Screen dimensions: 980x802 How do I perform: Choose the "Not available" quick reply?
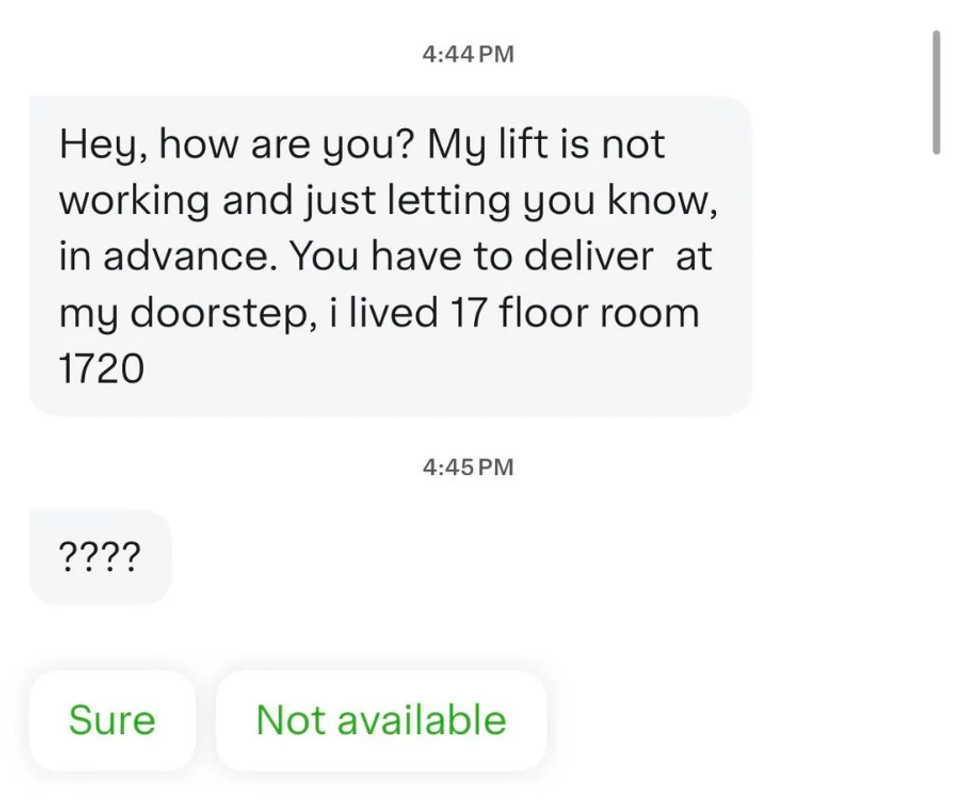(x=381, y=720)
